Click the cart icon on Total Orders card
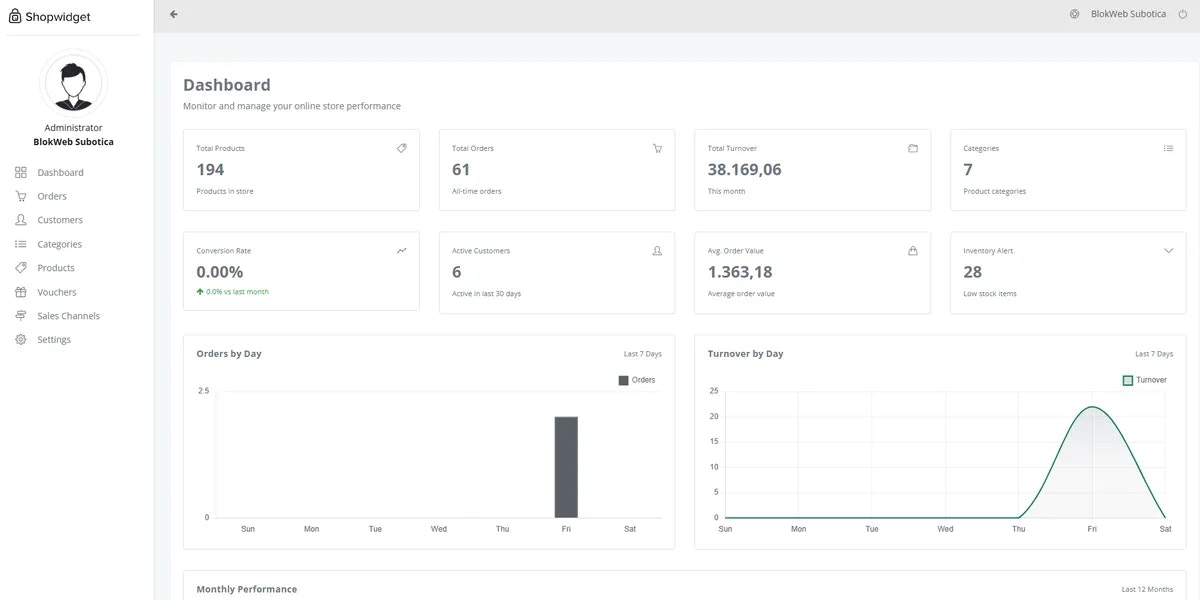The width and height of the screenshot is (1200, 600). (657, 148)
